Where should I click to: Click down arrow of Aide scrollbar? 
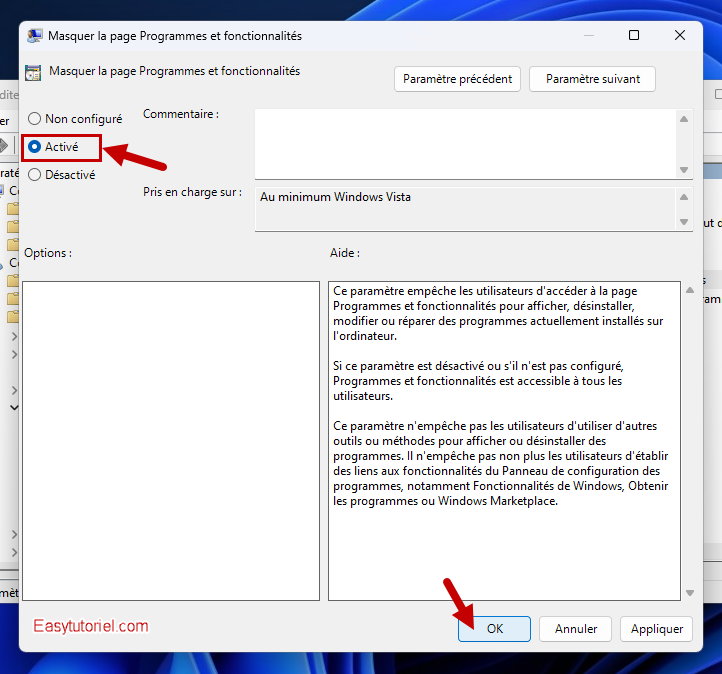pos(690,593)
